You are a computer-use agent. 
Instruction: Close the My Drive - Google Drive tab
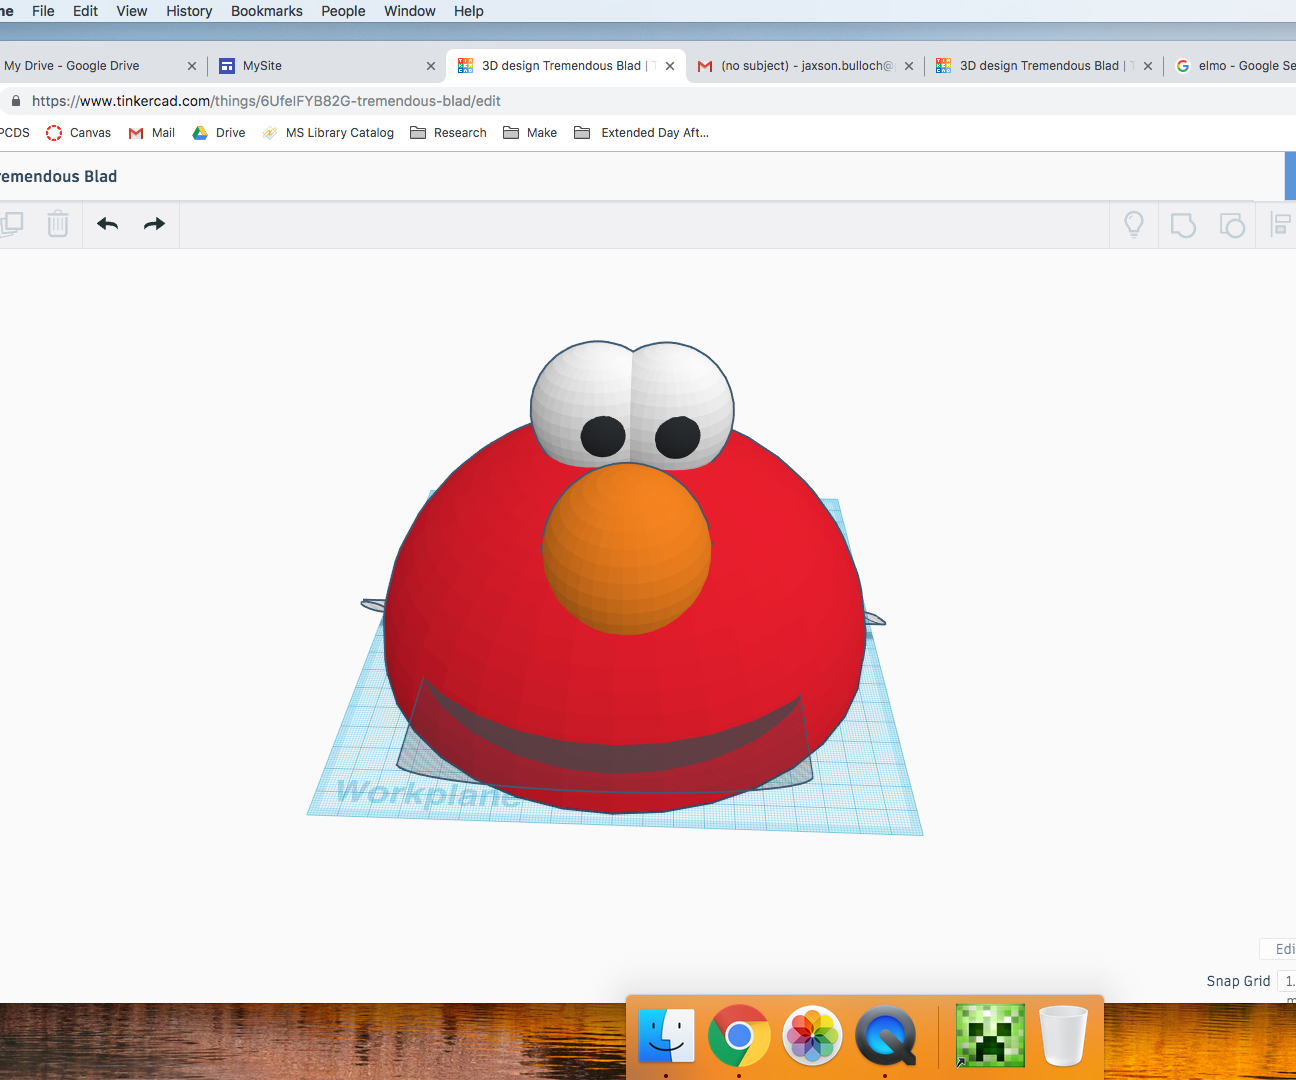pyautogui.click(x=192, y=66)
